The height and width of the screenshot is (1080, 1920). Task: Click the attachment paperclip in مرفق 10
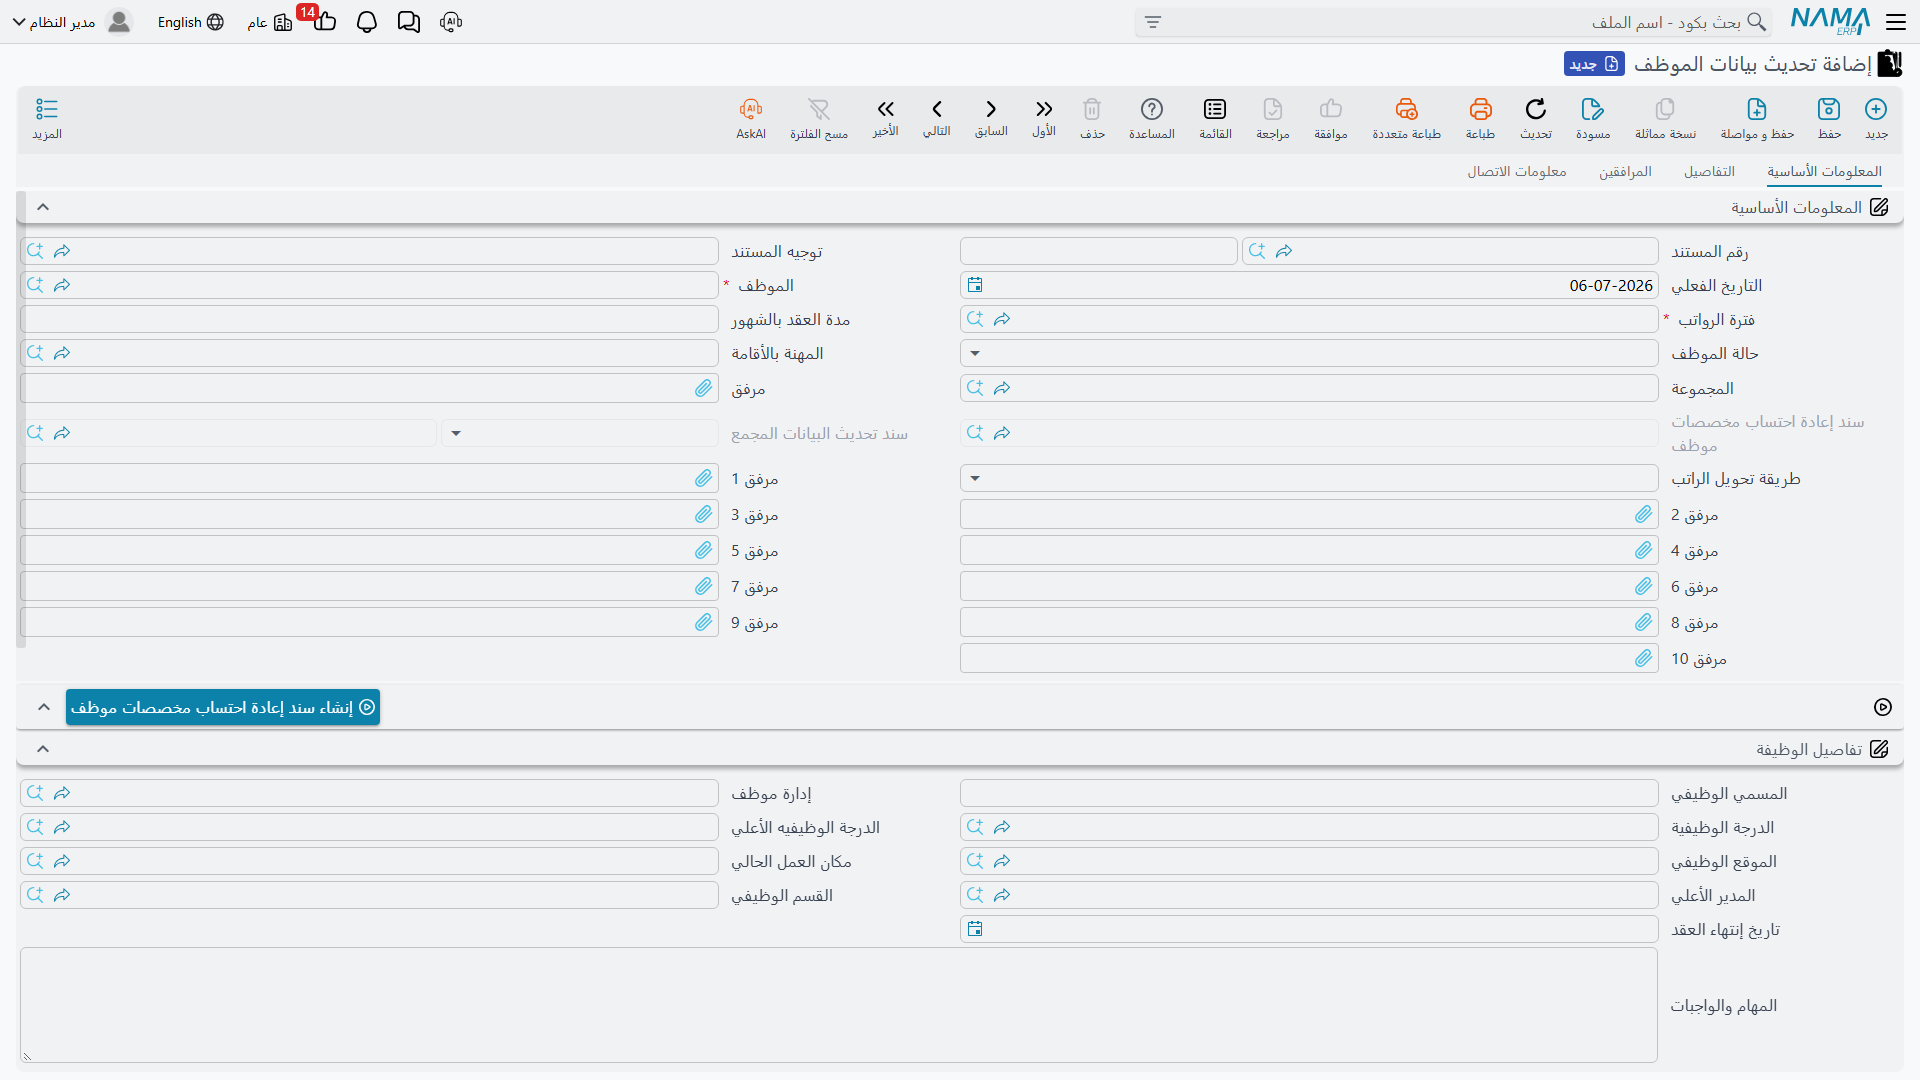(x=1644, y=658)
